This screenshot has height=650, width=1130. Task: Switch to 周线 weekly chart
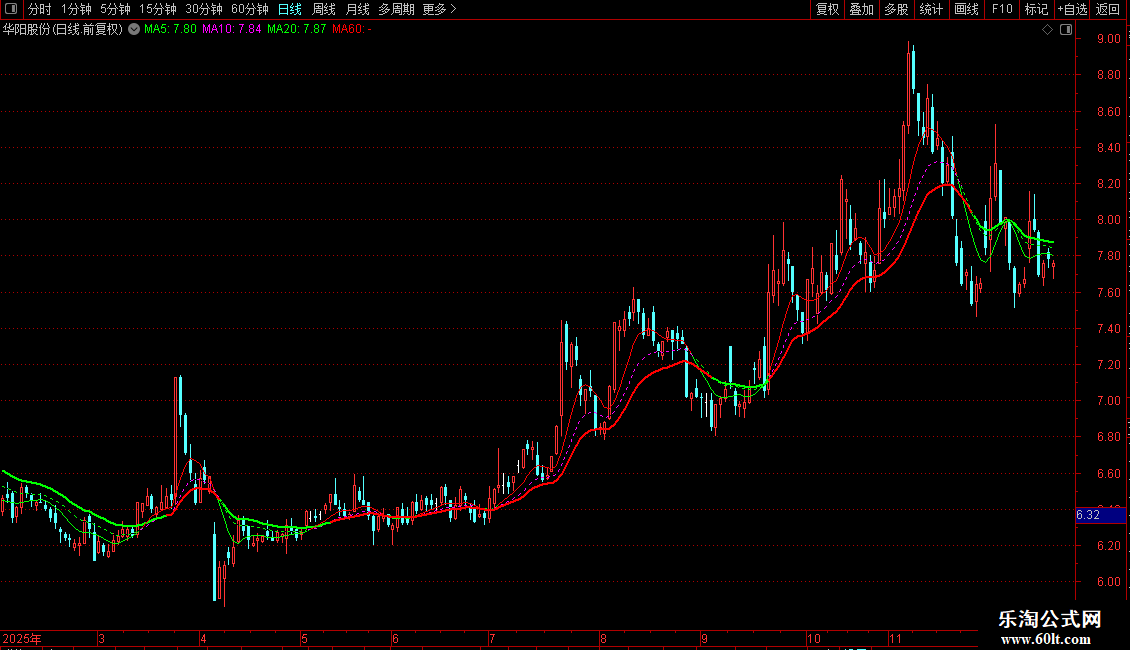(324, 9)
